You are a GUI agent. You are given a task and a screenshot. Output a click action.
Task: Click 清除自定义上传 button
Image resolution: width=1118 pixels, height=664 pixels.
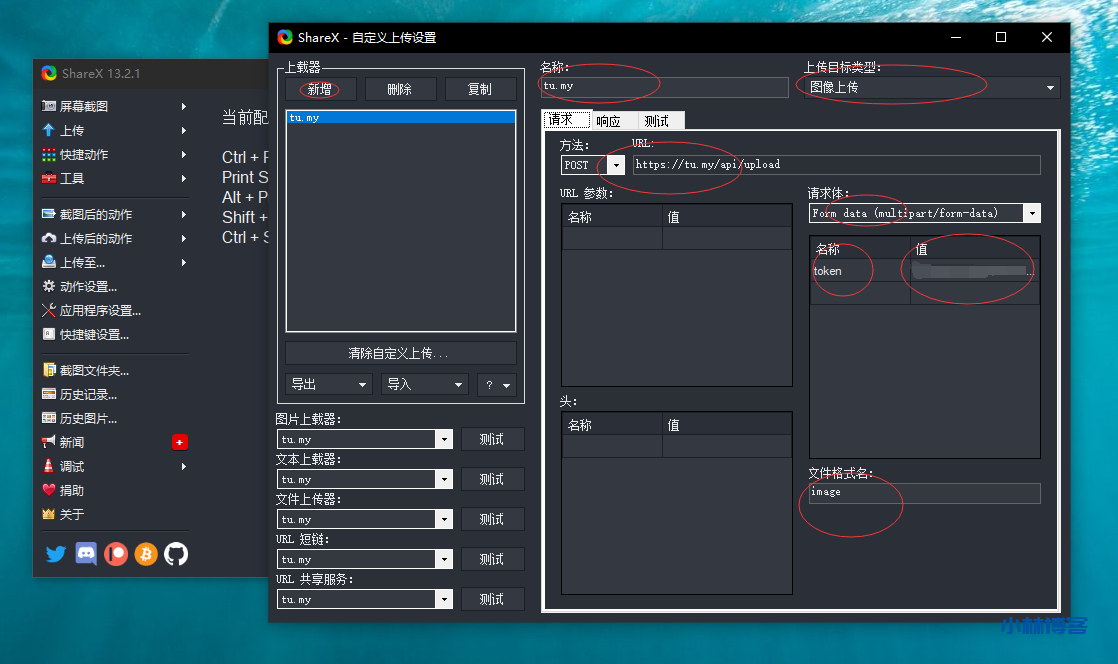(400, 353)
